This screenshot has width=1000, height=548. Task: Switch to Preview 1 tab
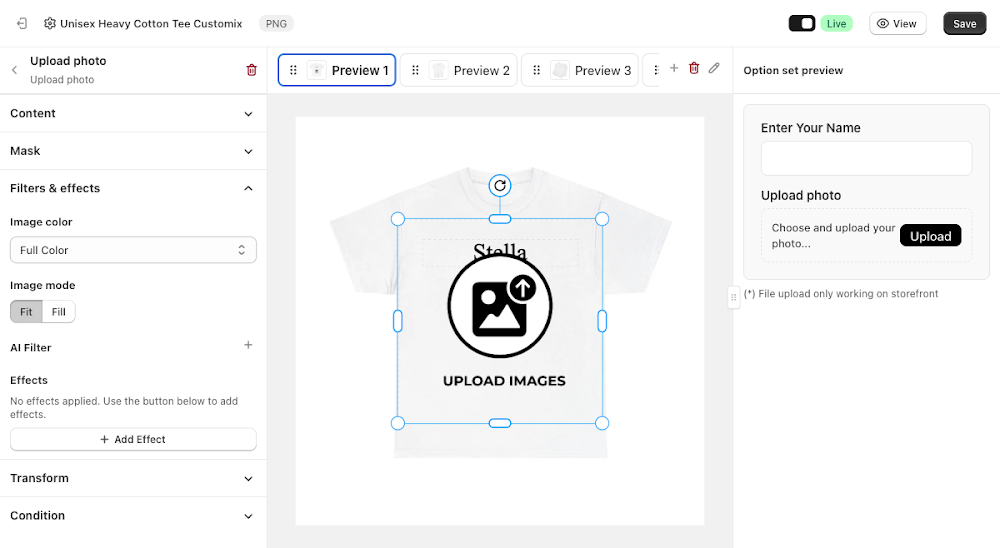pos(337,70)
